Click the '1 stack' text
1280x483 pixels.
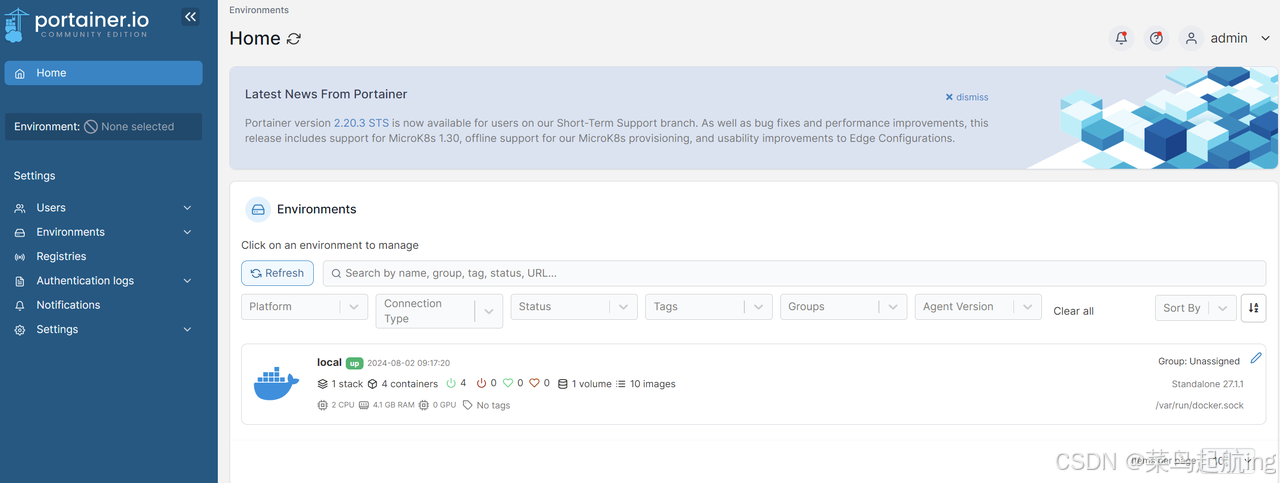(347, 384)
